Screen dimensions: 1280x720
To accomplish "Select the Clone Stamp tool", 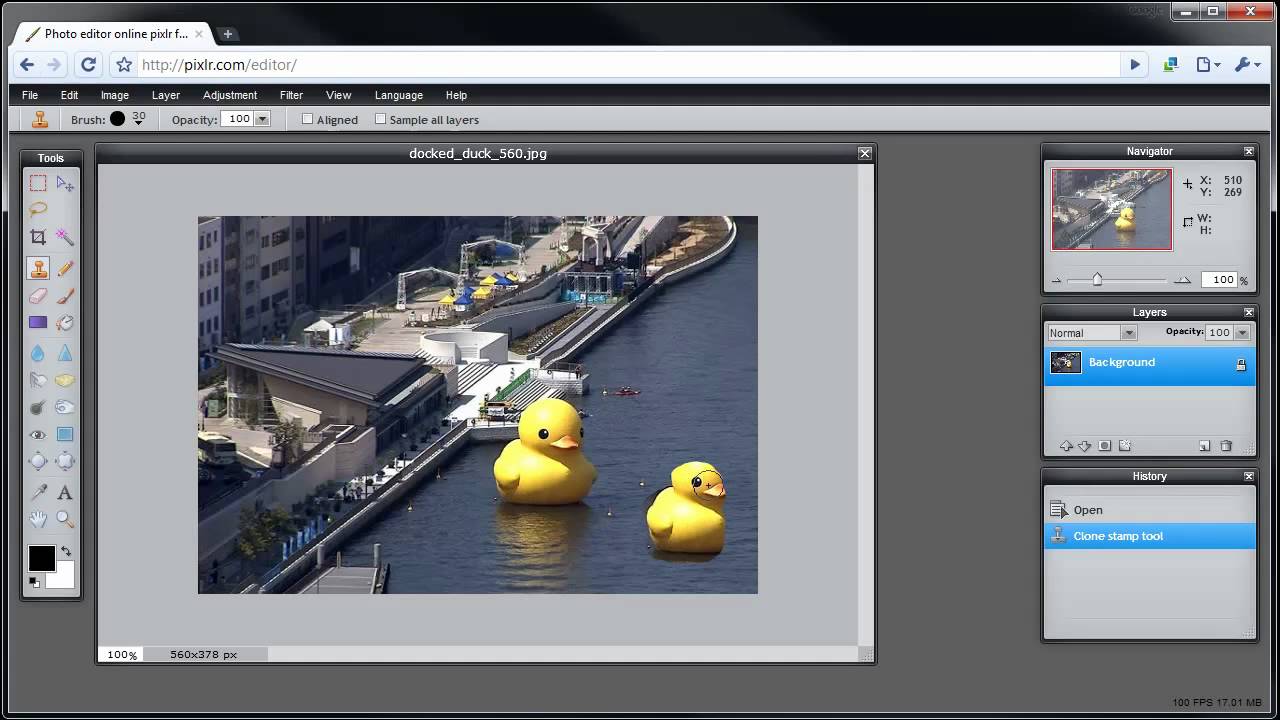I will click(x=38, y=268).
